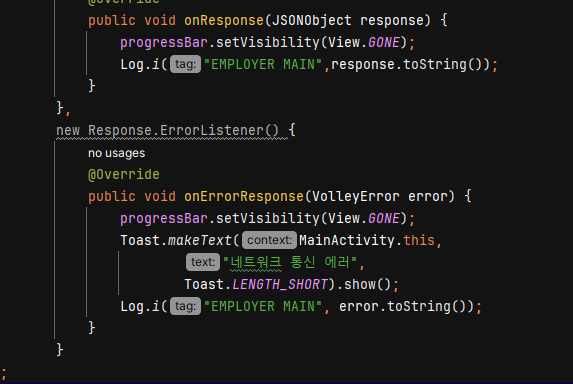This screenshot has width=573, height=384.
Task: Click Toast before LENGTH_SHORT
Action: coord(204,284)
